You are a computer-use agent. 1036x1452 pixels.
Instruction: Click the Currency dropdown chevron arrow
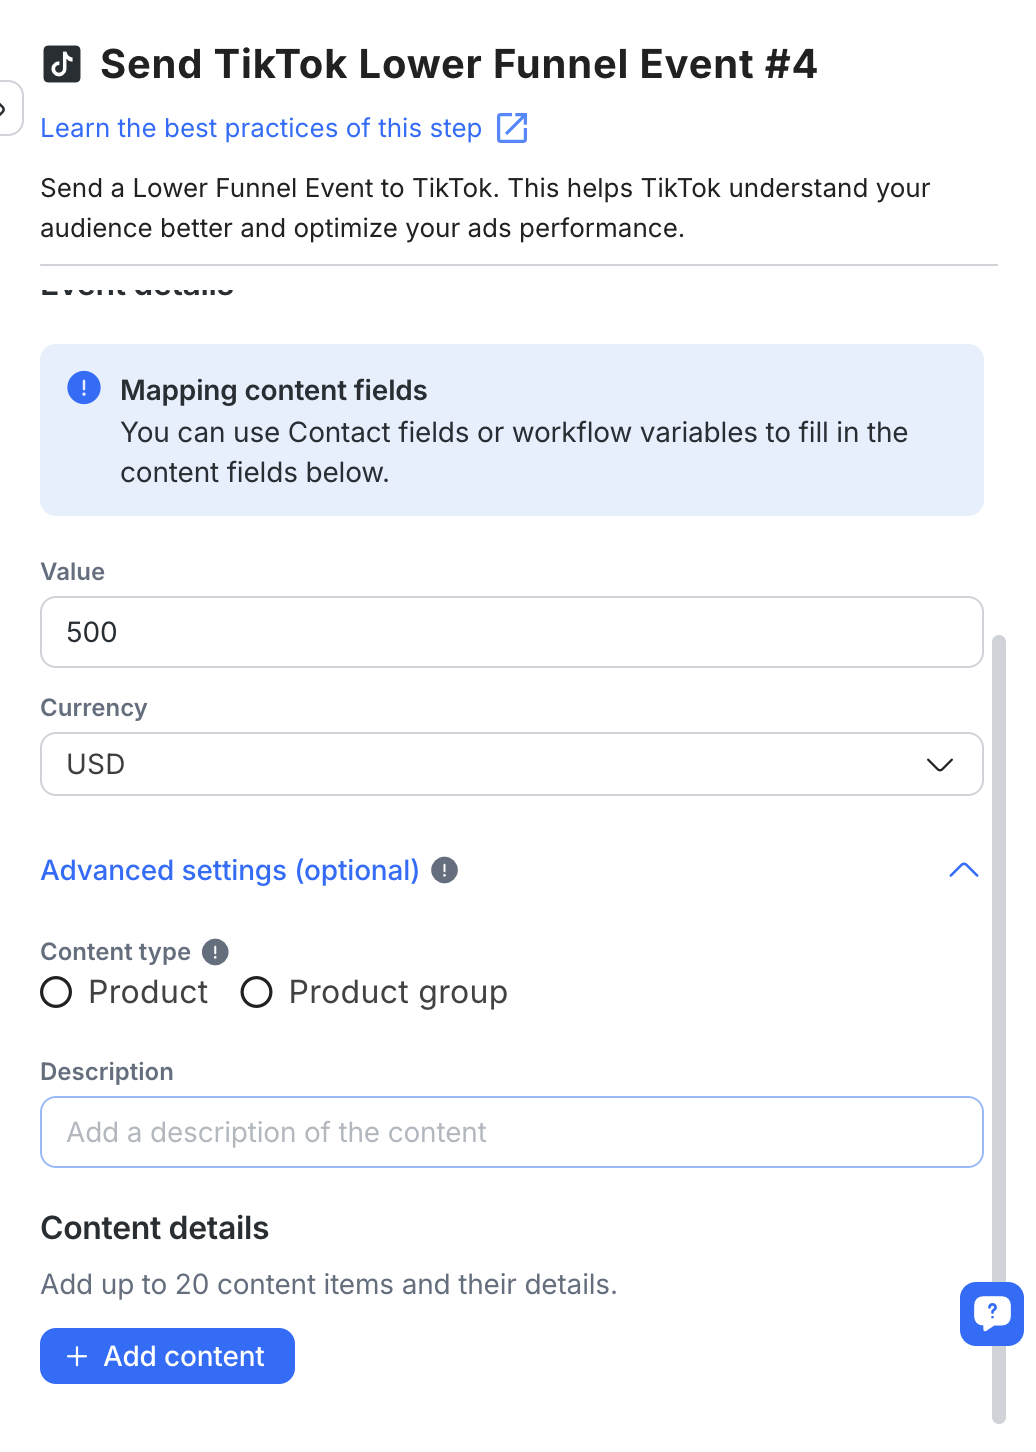(939, 765)
